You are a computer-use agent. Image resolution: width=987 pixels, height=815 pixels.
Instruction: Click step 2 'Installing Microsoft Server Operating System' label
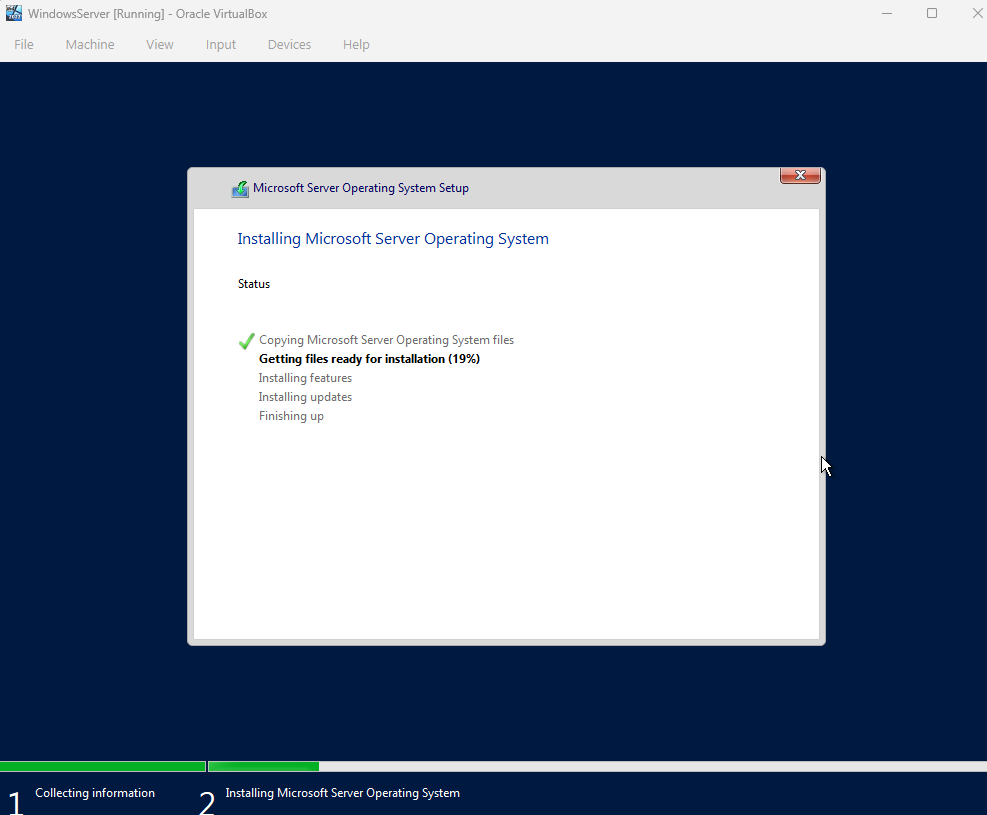pyautogui.click(x=342, y=793)
